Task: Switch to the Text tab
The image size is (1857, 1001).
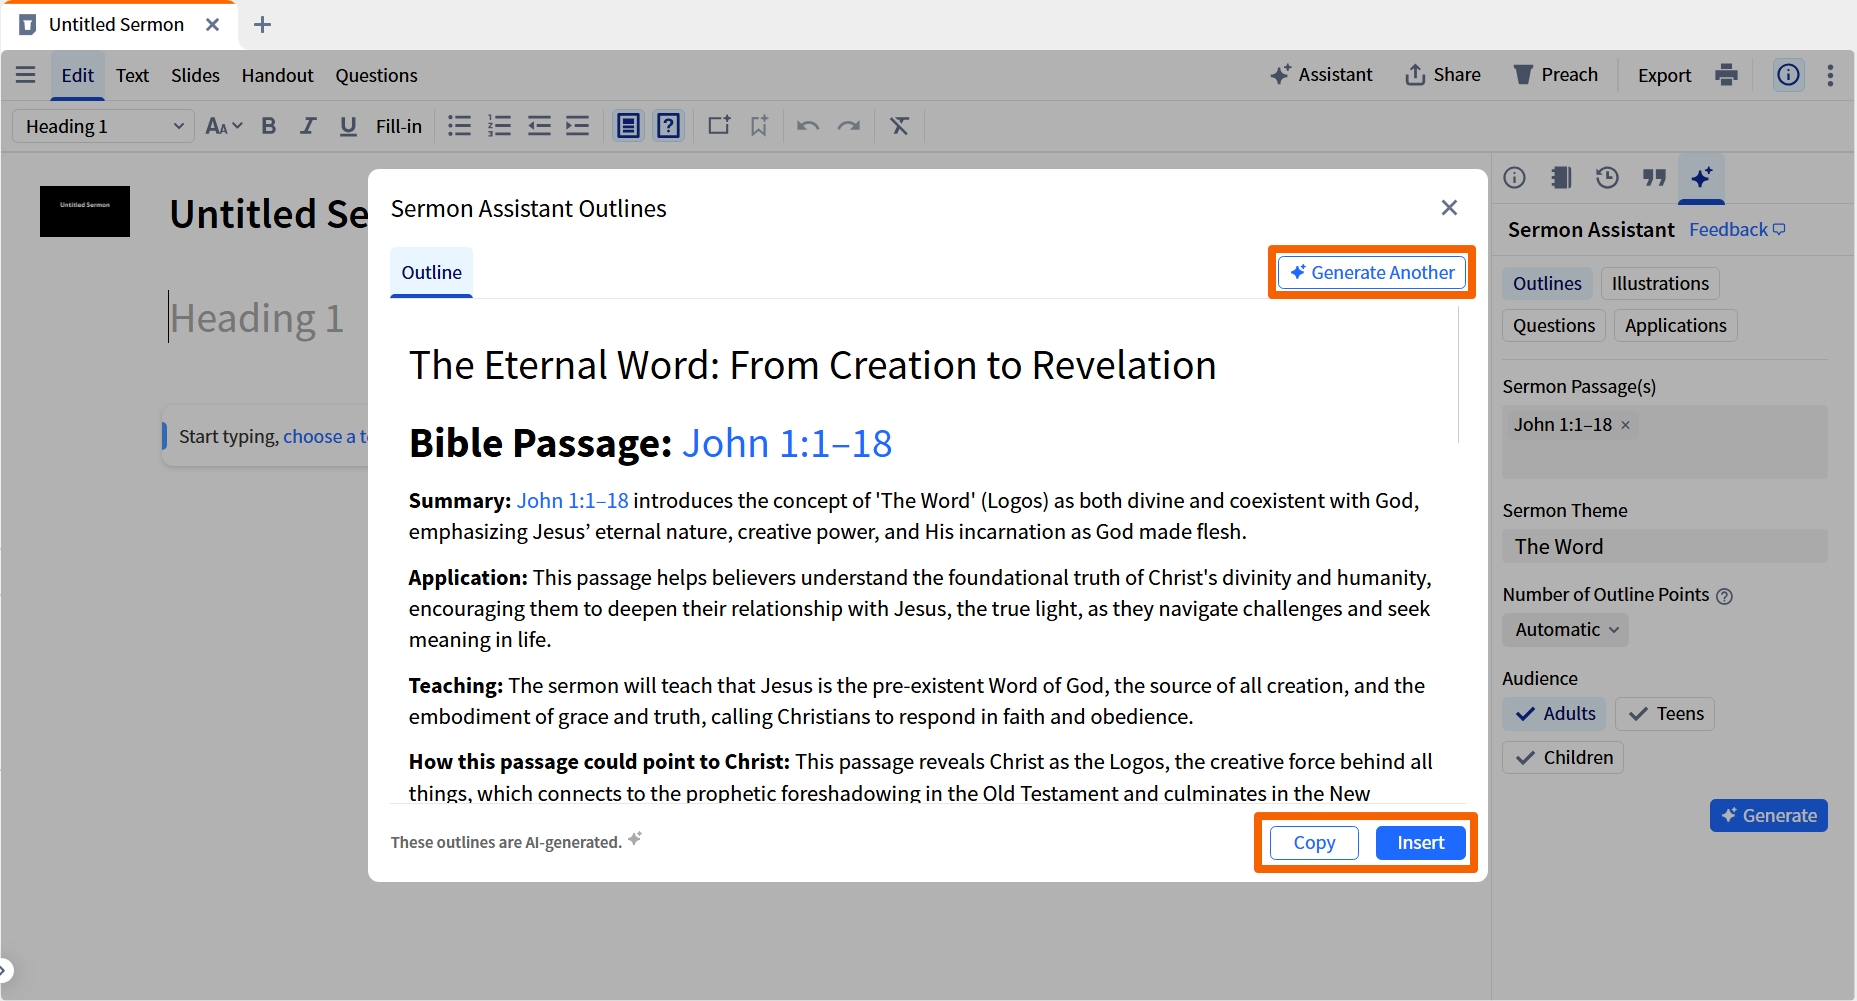Action: point(132,75)
